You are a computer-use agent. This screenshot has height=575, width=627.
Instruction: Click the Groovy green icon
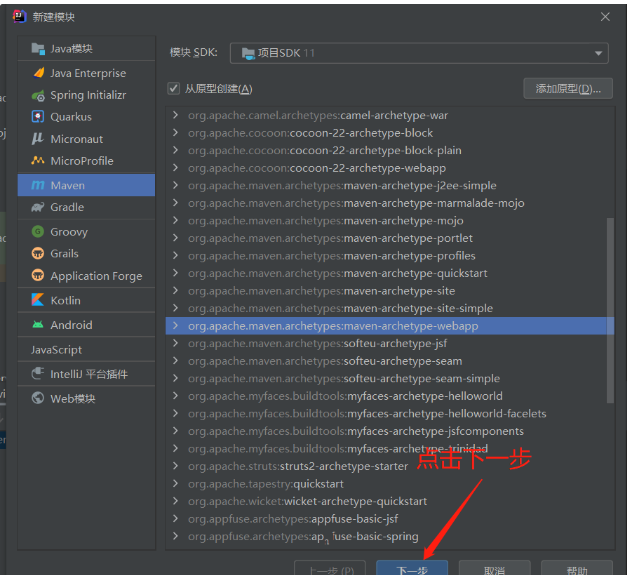[x=38, y=232]
